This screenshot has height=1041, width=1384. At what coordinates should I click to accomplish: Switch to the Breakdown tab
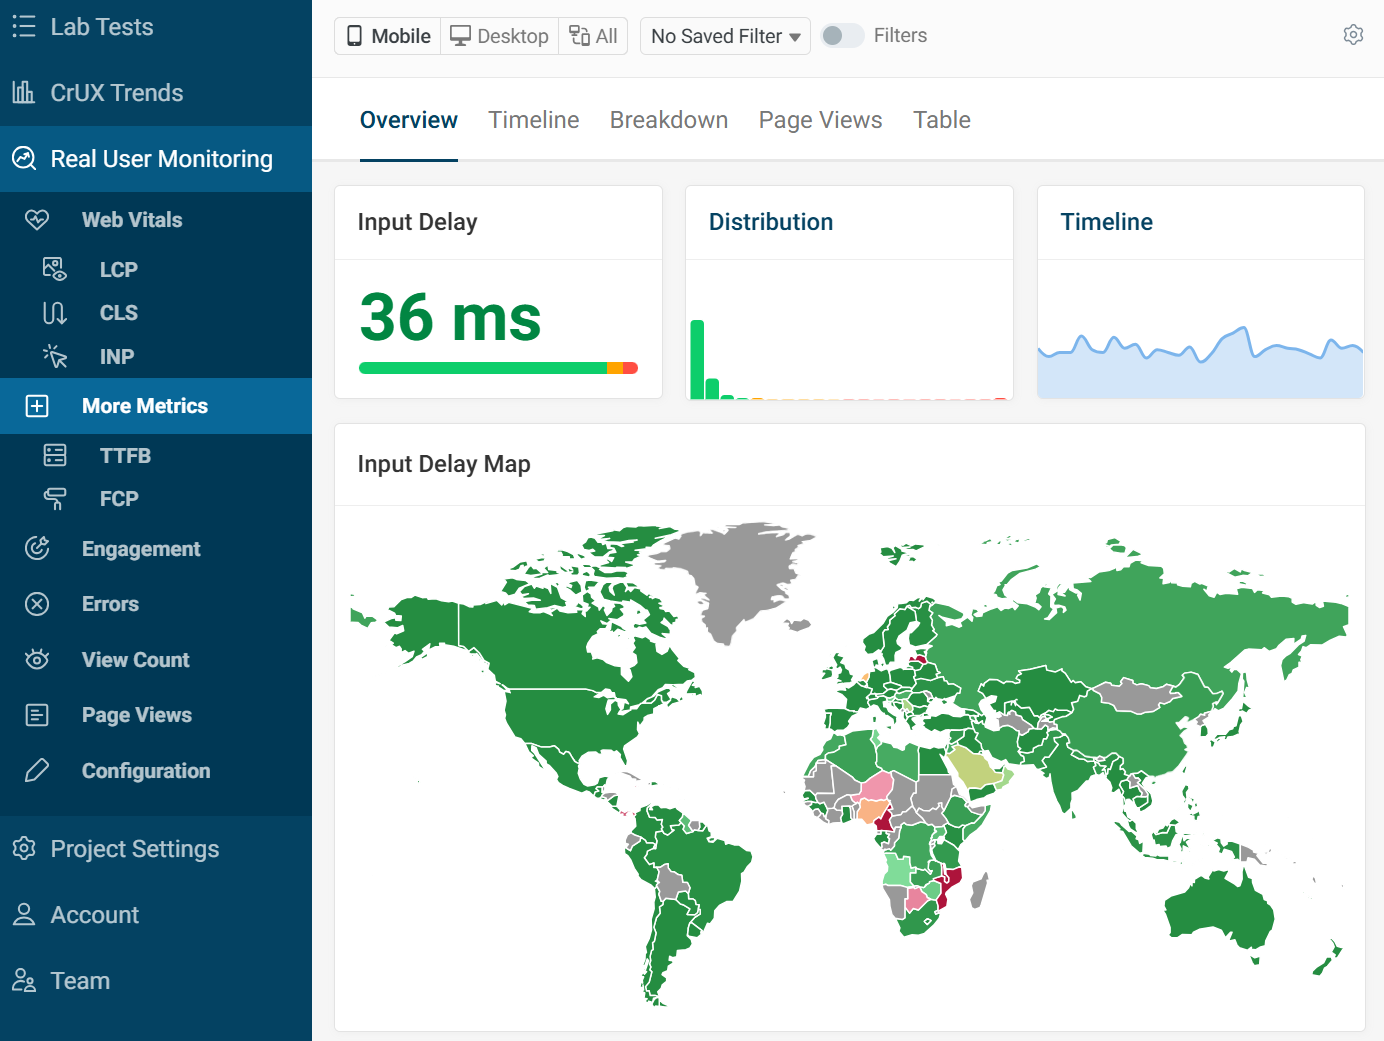[668, 119]
